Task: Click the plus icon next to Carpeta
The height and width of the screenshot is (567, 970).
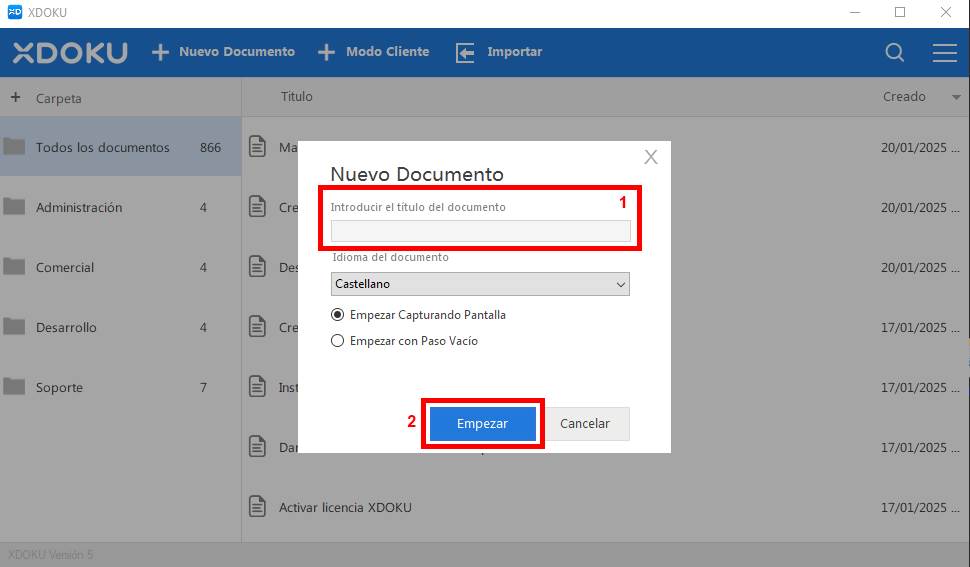Action: (x=15, y=97)
